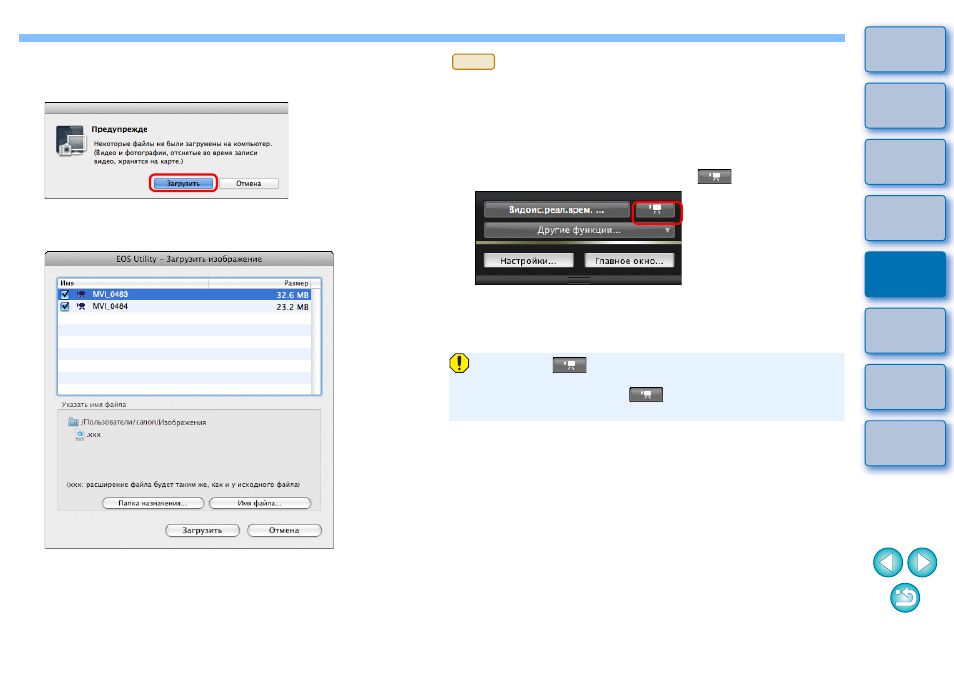Select the highlighted dark blue sidebar tab
Image resolution: width=954 pixels, height=674 pixels.
[905, 274]
